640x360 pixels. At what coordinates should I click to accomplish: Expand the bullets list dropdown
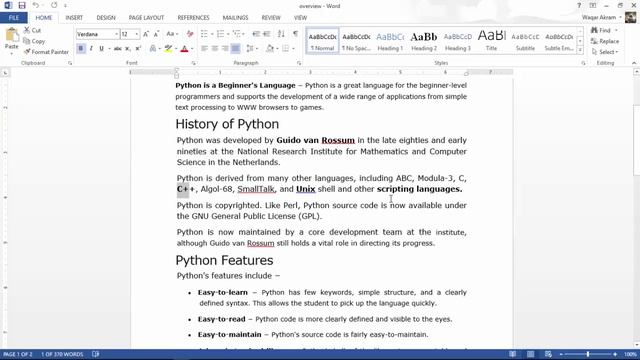pos(212,34)
